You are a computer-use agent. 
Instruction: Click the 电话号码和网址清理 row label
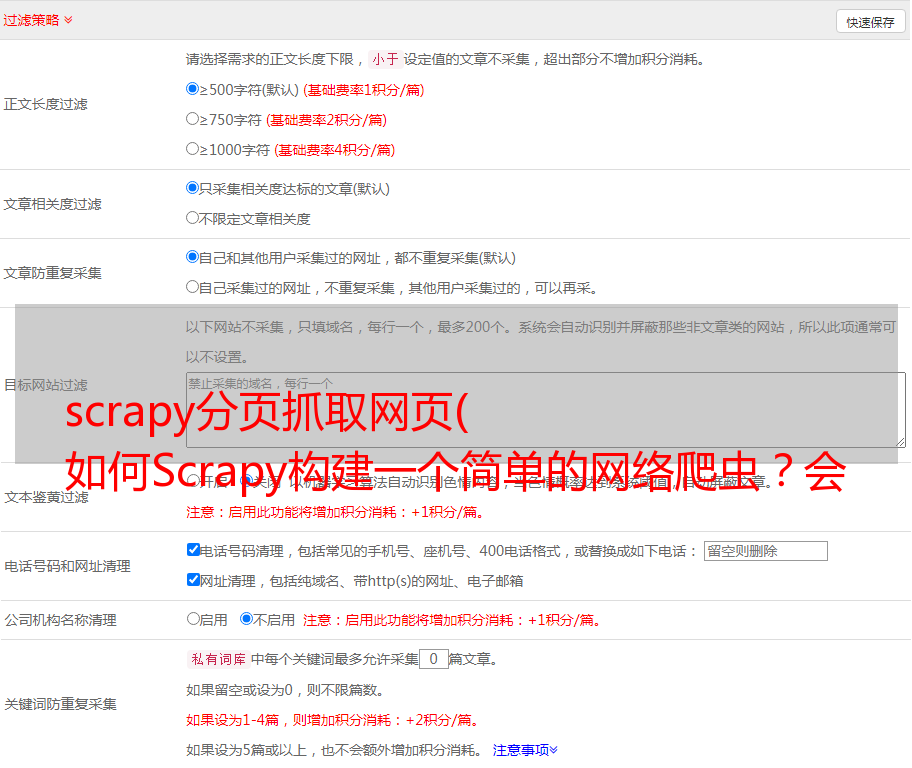pos(67,566)
